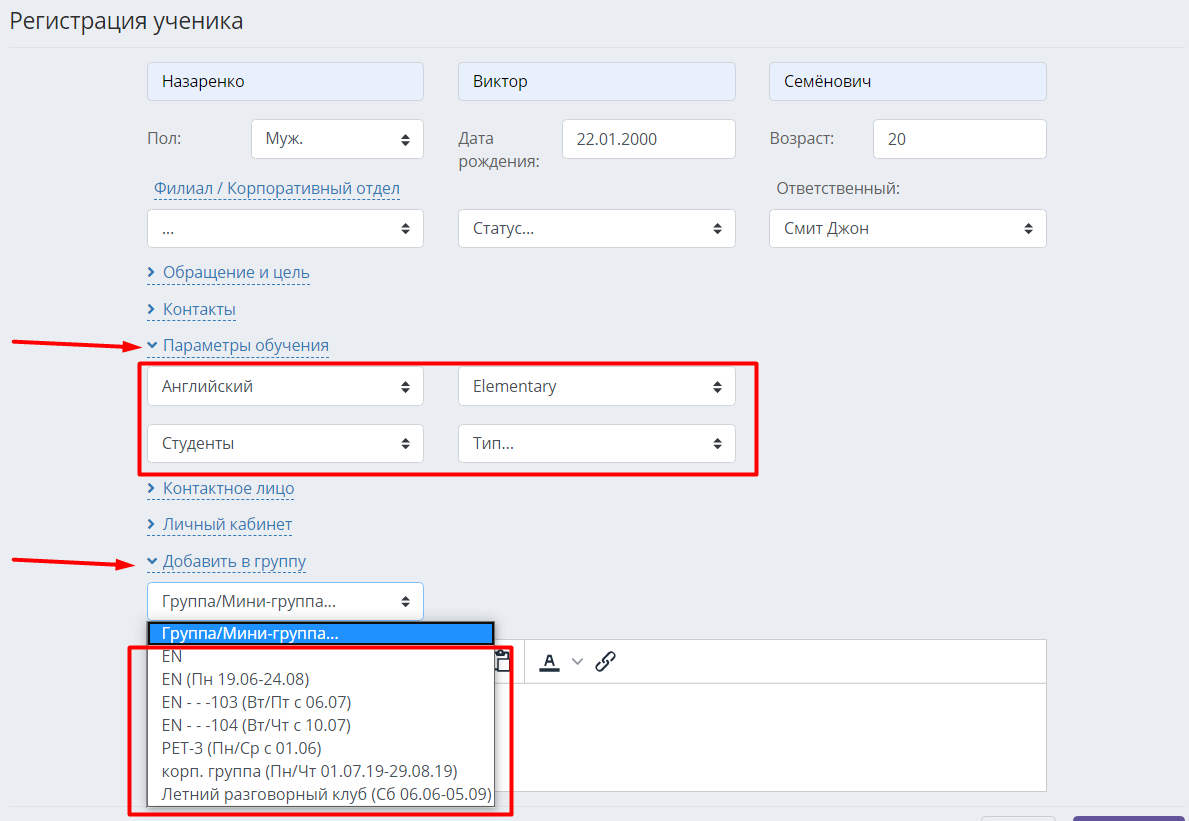Collapse the Параметры обучения section
The image size is (1189, 821).
238,345
